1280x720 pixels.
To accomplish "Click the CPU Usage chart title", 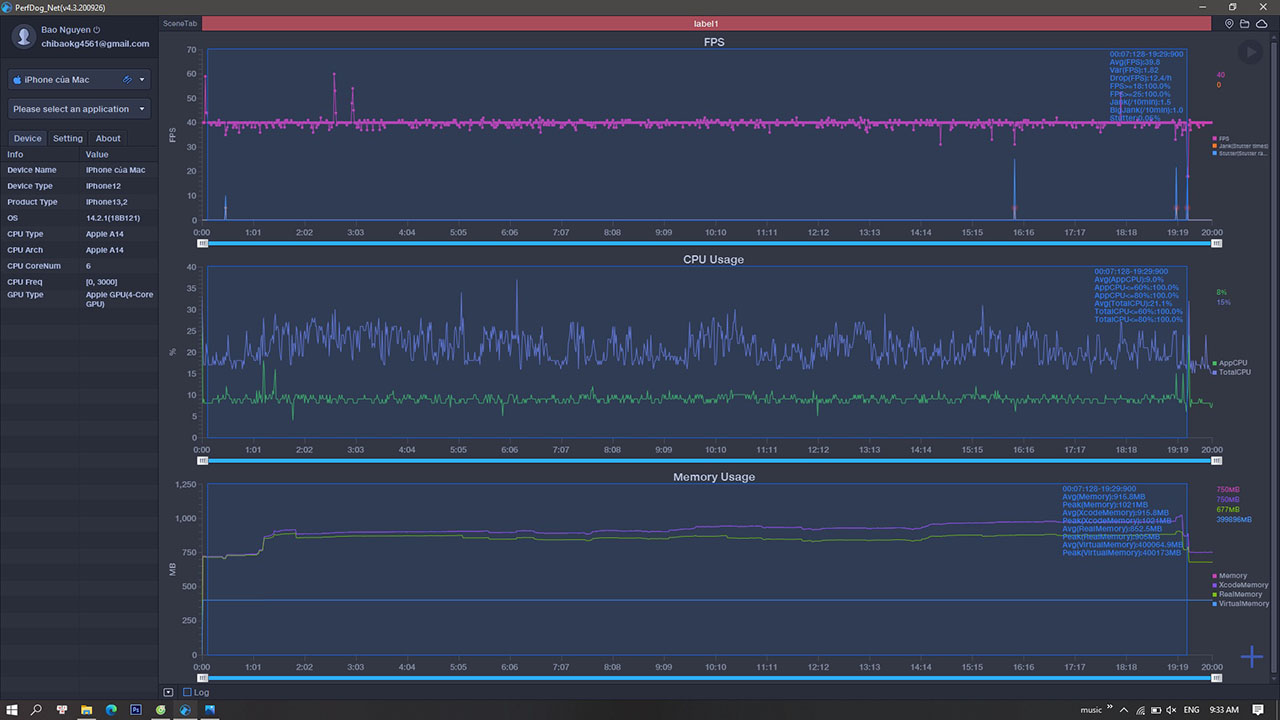I will [713, 259].
